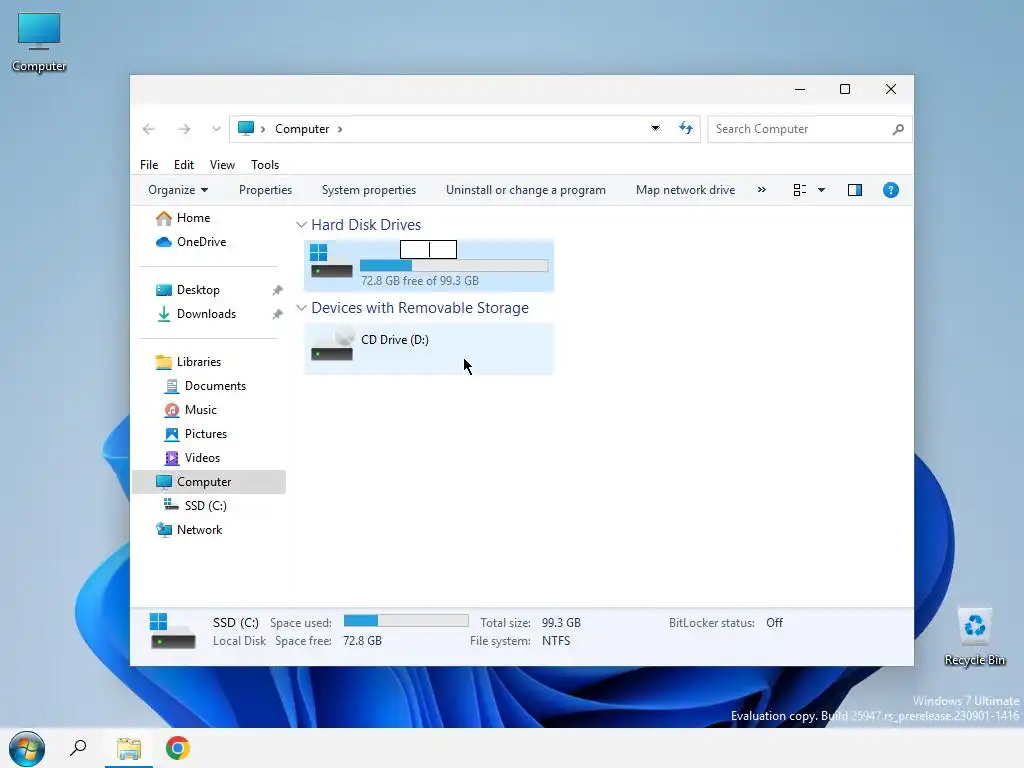
Task: Toggle the preview pane
Action: click(855, 189)
